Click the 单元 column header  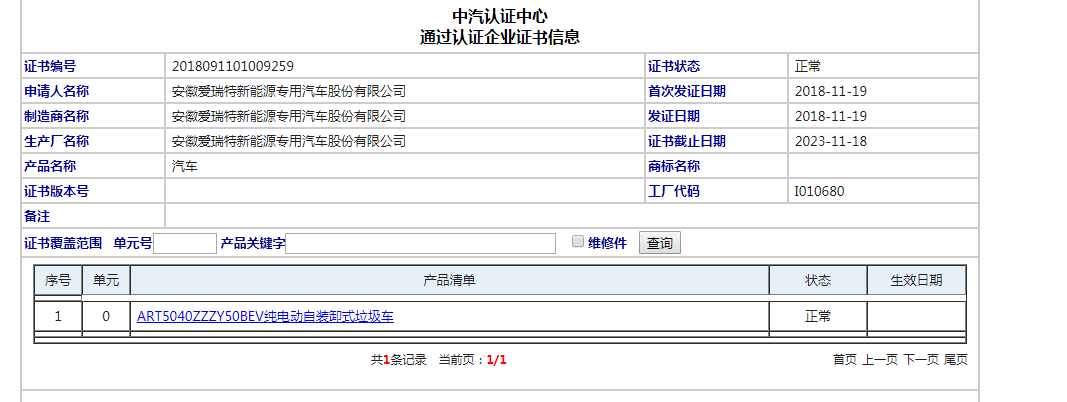pos(106,281)
